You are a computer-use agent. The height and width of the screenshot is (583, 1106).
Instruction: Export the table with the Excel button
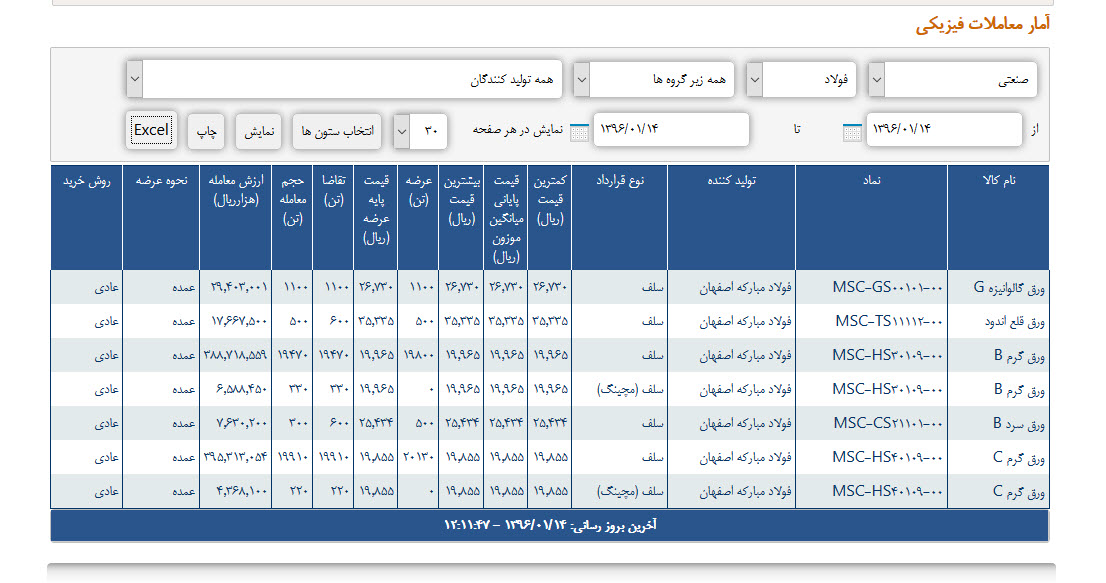tap(152, 130)
